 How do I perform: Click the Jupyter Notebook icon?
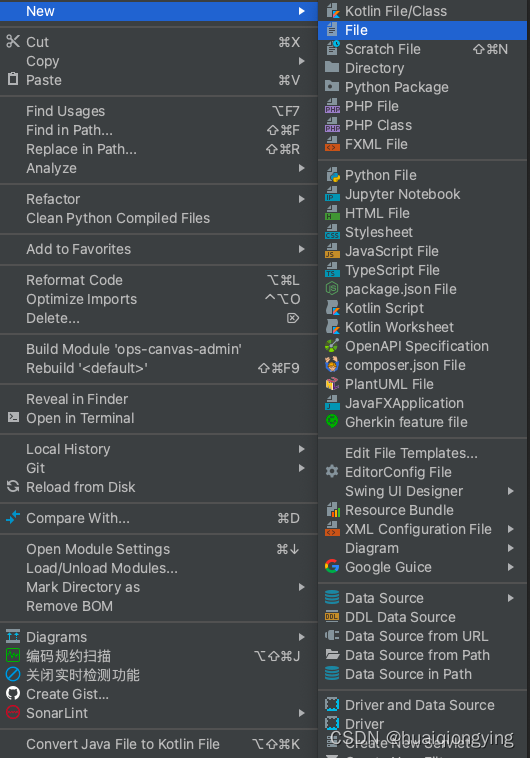332,194
